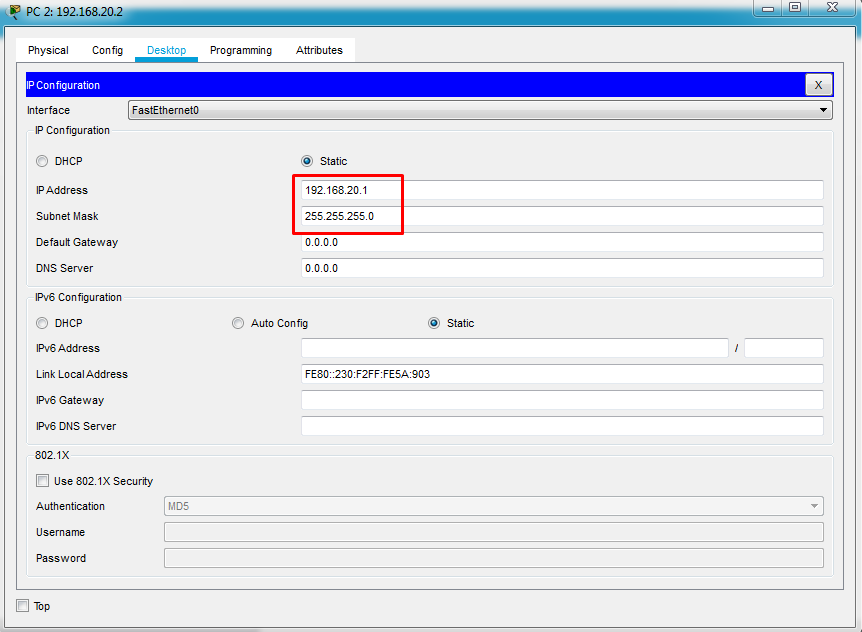Select the IPv4 Static radio button
The height and width of the screenshot is (632, 862).
coord(307,161)
